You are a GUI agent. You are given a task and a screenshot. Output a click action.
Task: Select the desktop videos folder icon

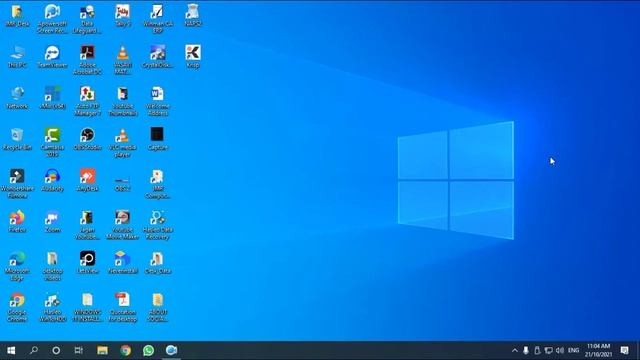pos(52,266)
